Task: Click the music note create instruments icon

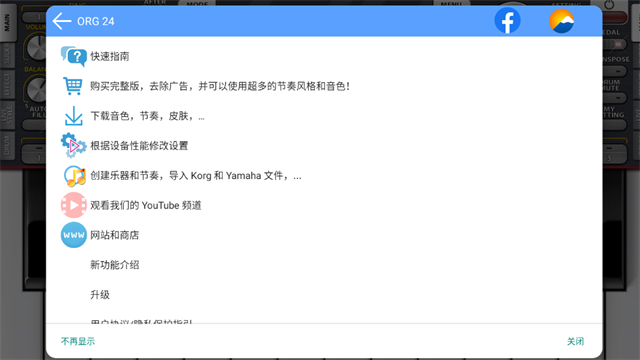Action: (74, 176)
